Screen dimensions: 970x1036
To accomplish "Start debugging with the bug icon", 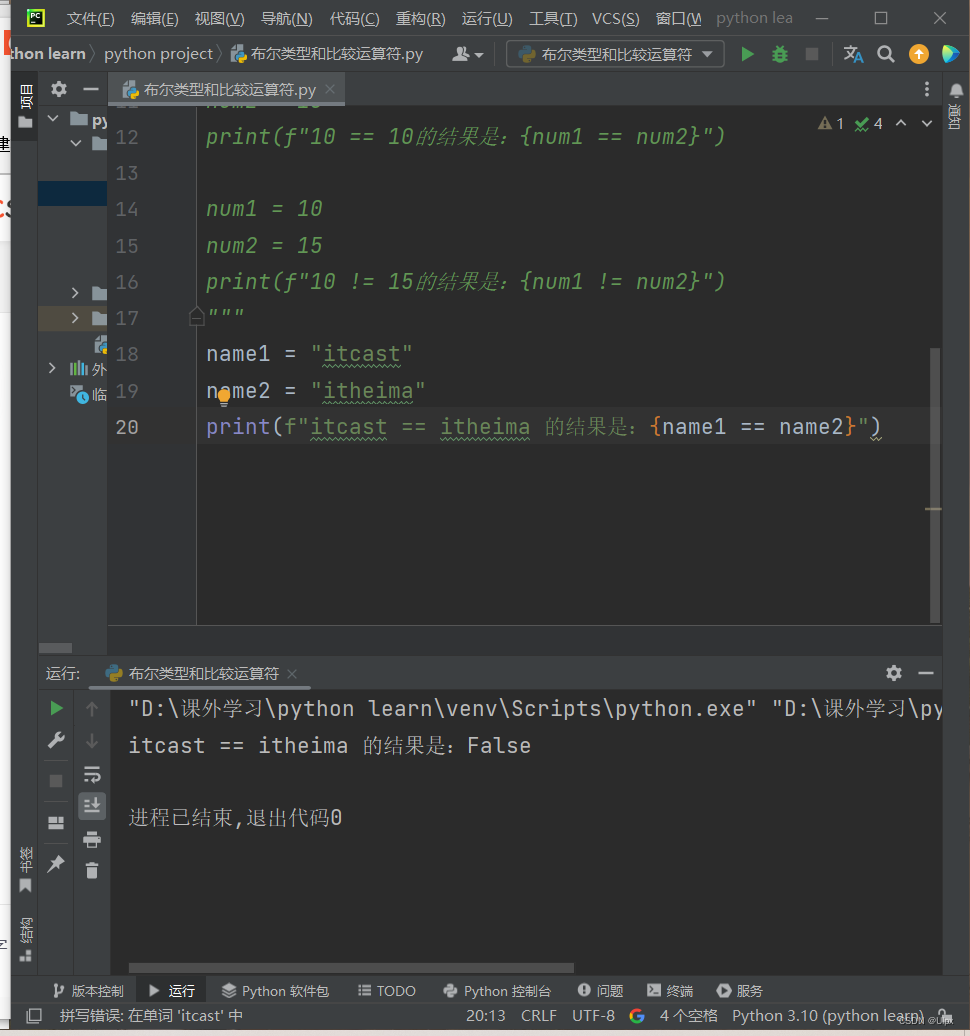I will click(x=779, y=55).
